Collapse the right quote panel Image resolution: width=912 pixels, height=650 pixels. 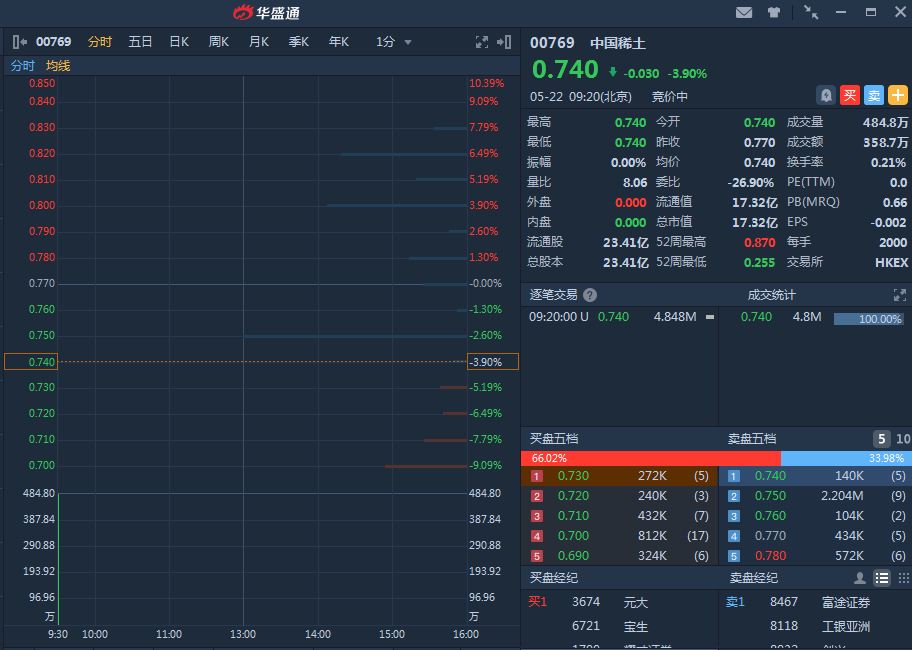(504, 42)
